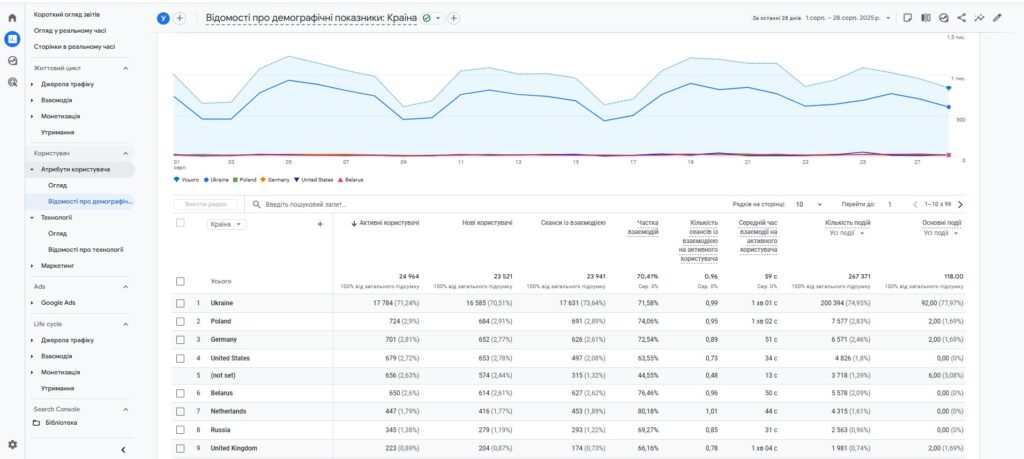
Task: Expand Джерела трафіку under Життєвий цикл
Action: point(67,84)
